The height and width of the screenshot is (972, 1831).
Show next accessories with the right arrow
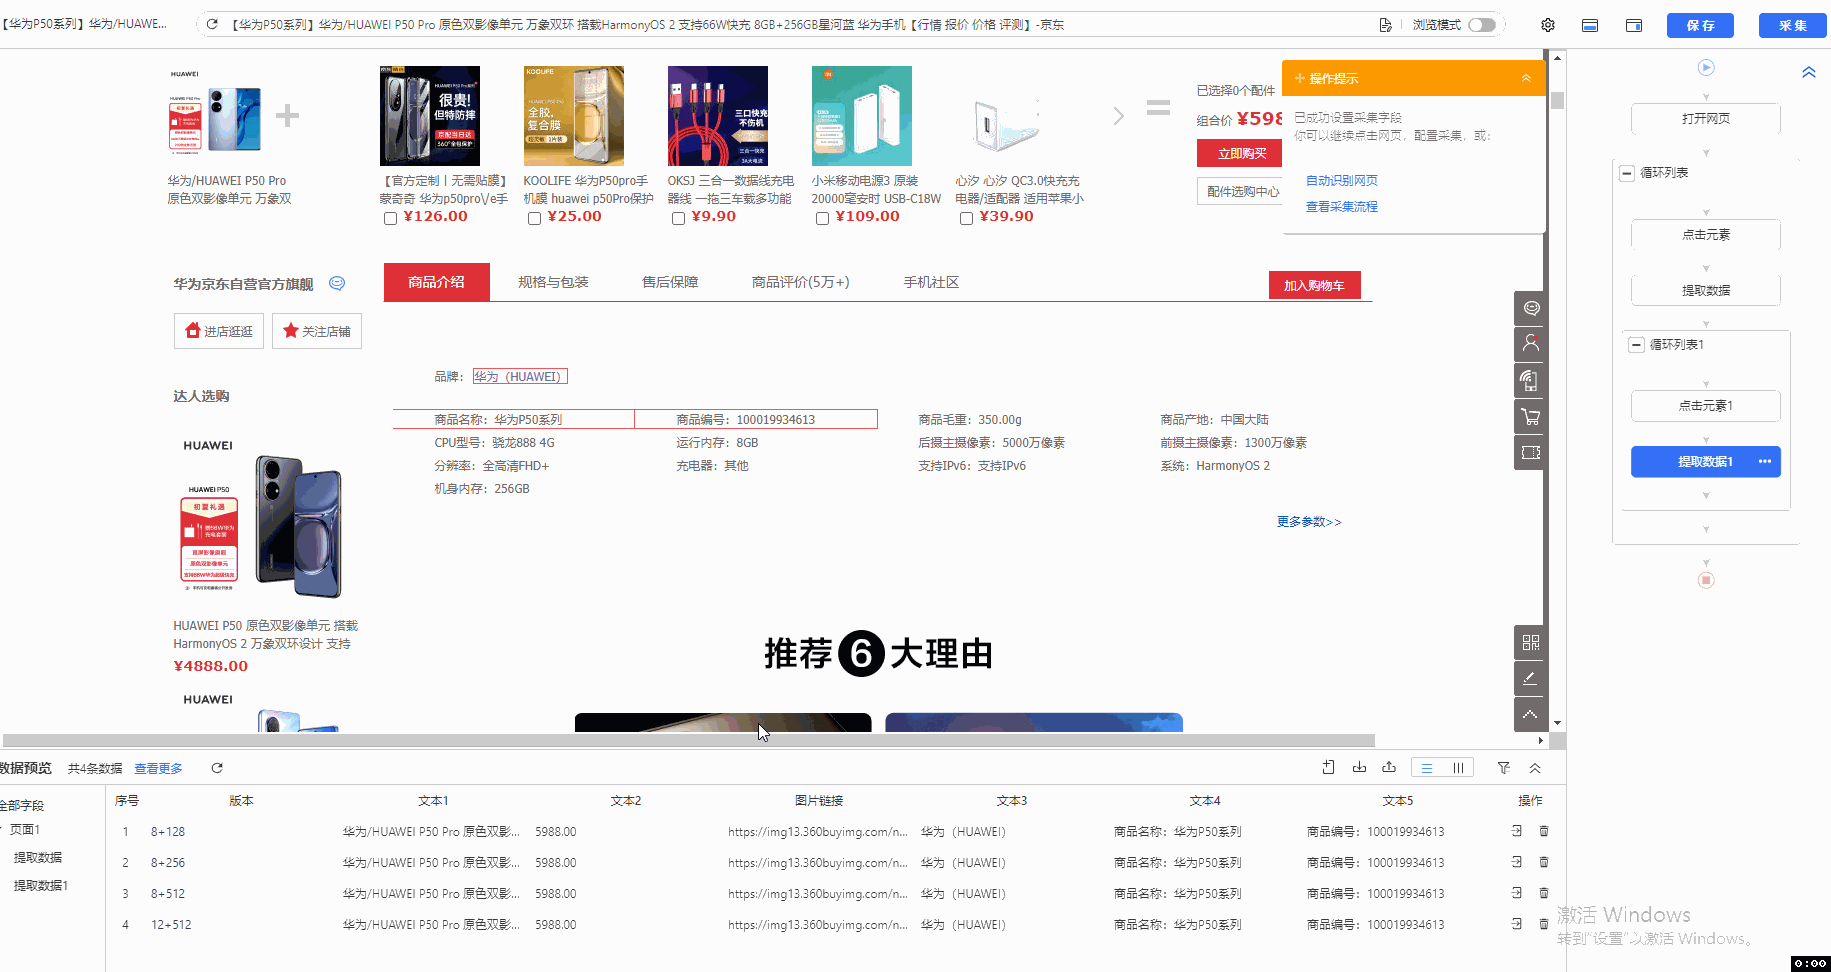point(1119,116)
